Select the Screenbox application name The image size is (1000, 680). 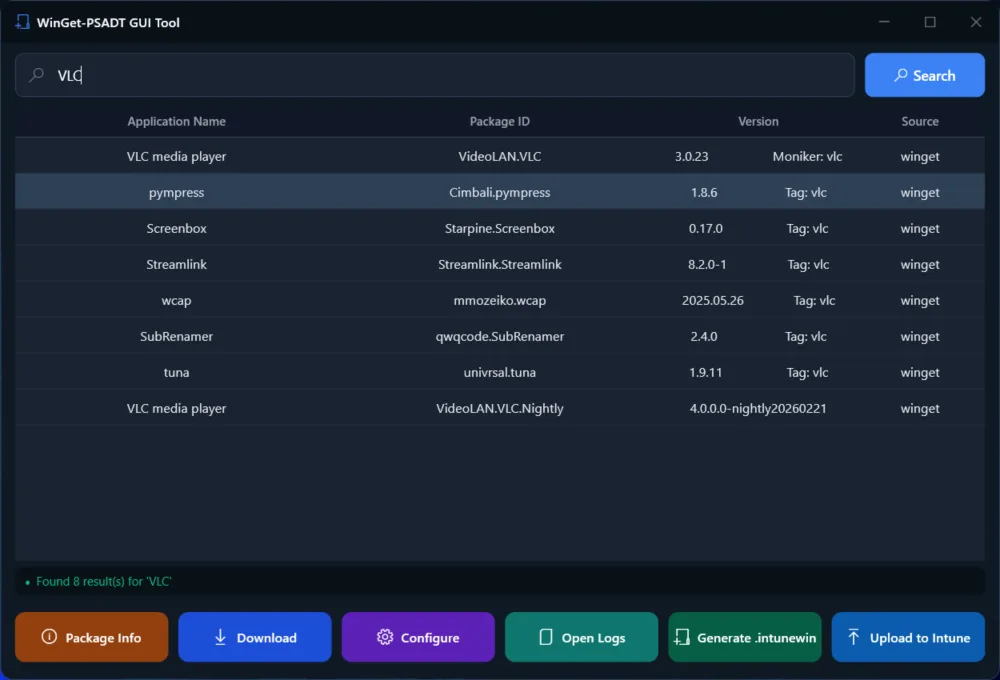[176, 228]
